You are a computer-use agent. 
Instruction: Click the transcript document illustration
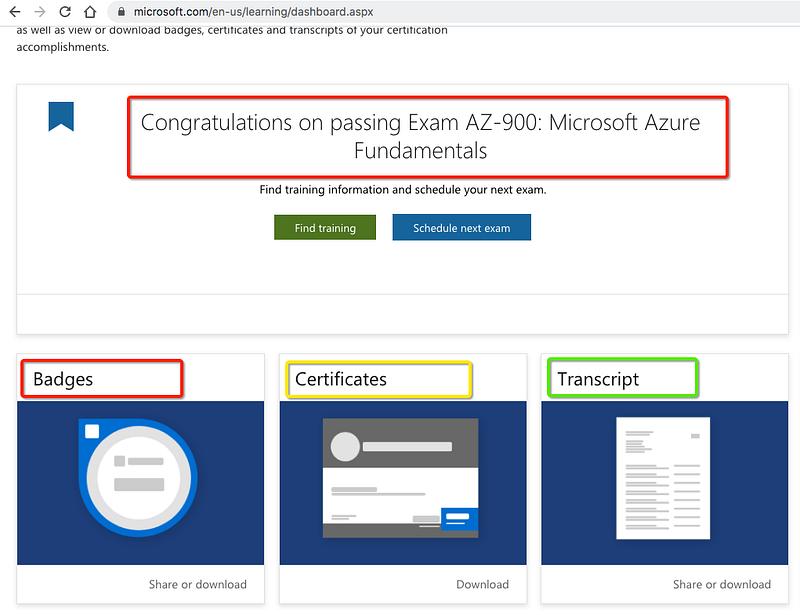[x=663, y=478]
